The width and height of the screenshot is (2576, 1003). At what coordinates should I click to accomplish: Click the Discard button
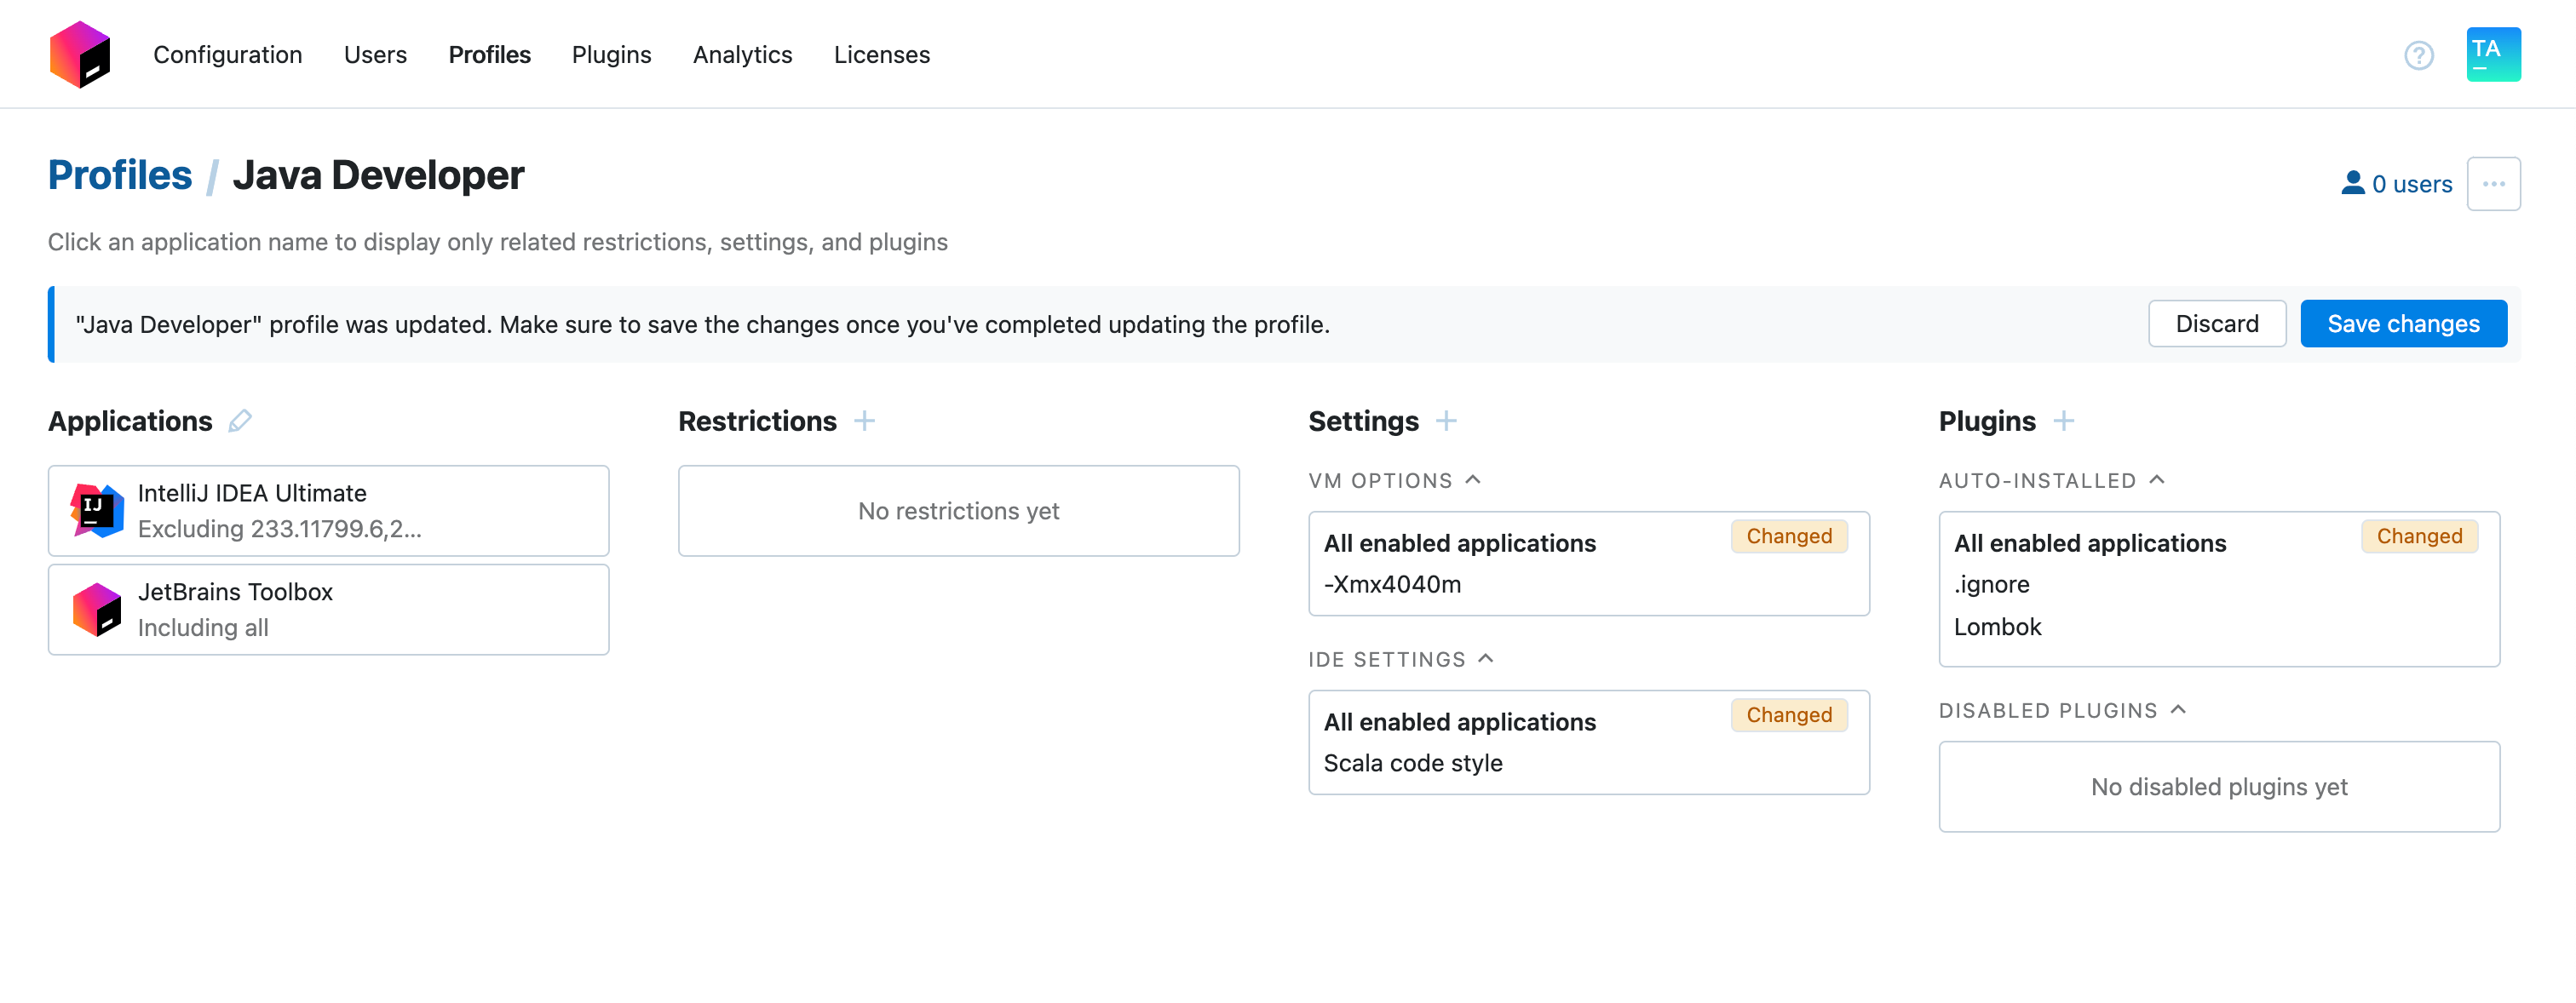point(2216,324)
